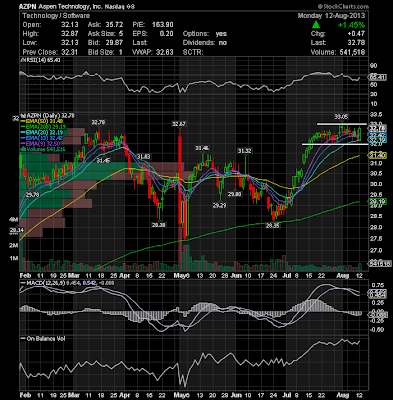Click the 32.67 May spike annotation

pos(179,124)
